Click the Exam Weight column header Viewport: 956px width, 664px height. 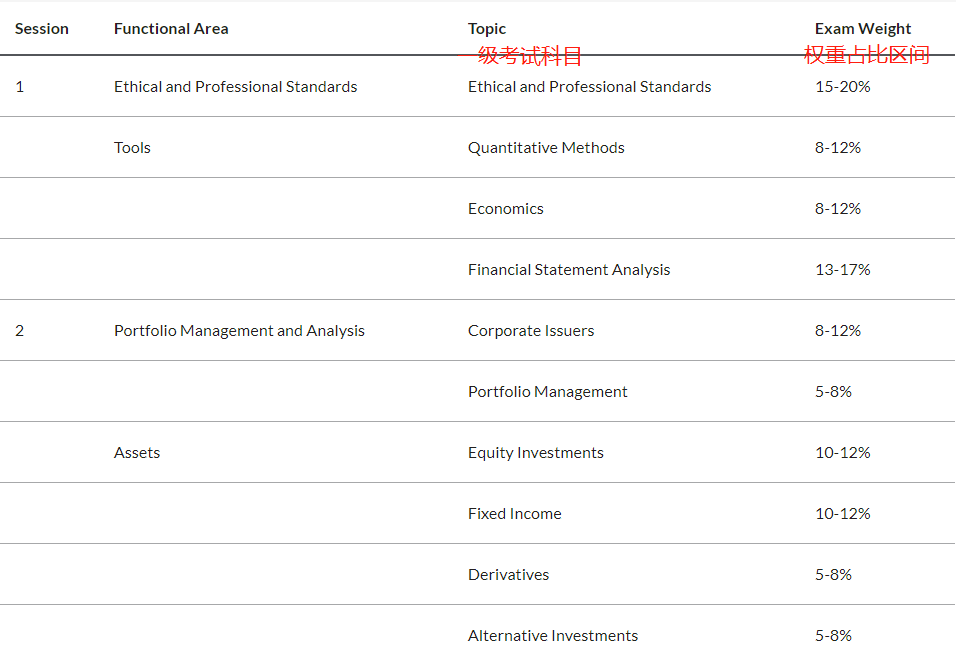click(863, 29)
